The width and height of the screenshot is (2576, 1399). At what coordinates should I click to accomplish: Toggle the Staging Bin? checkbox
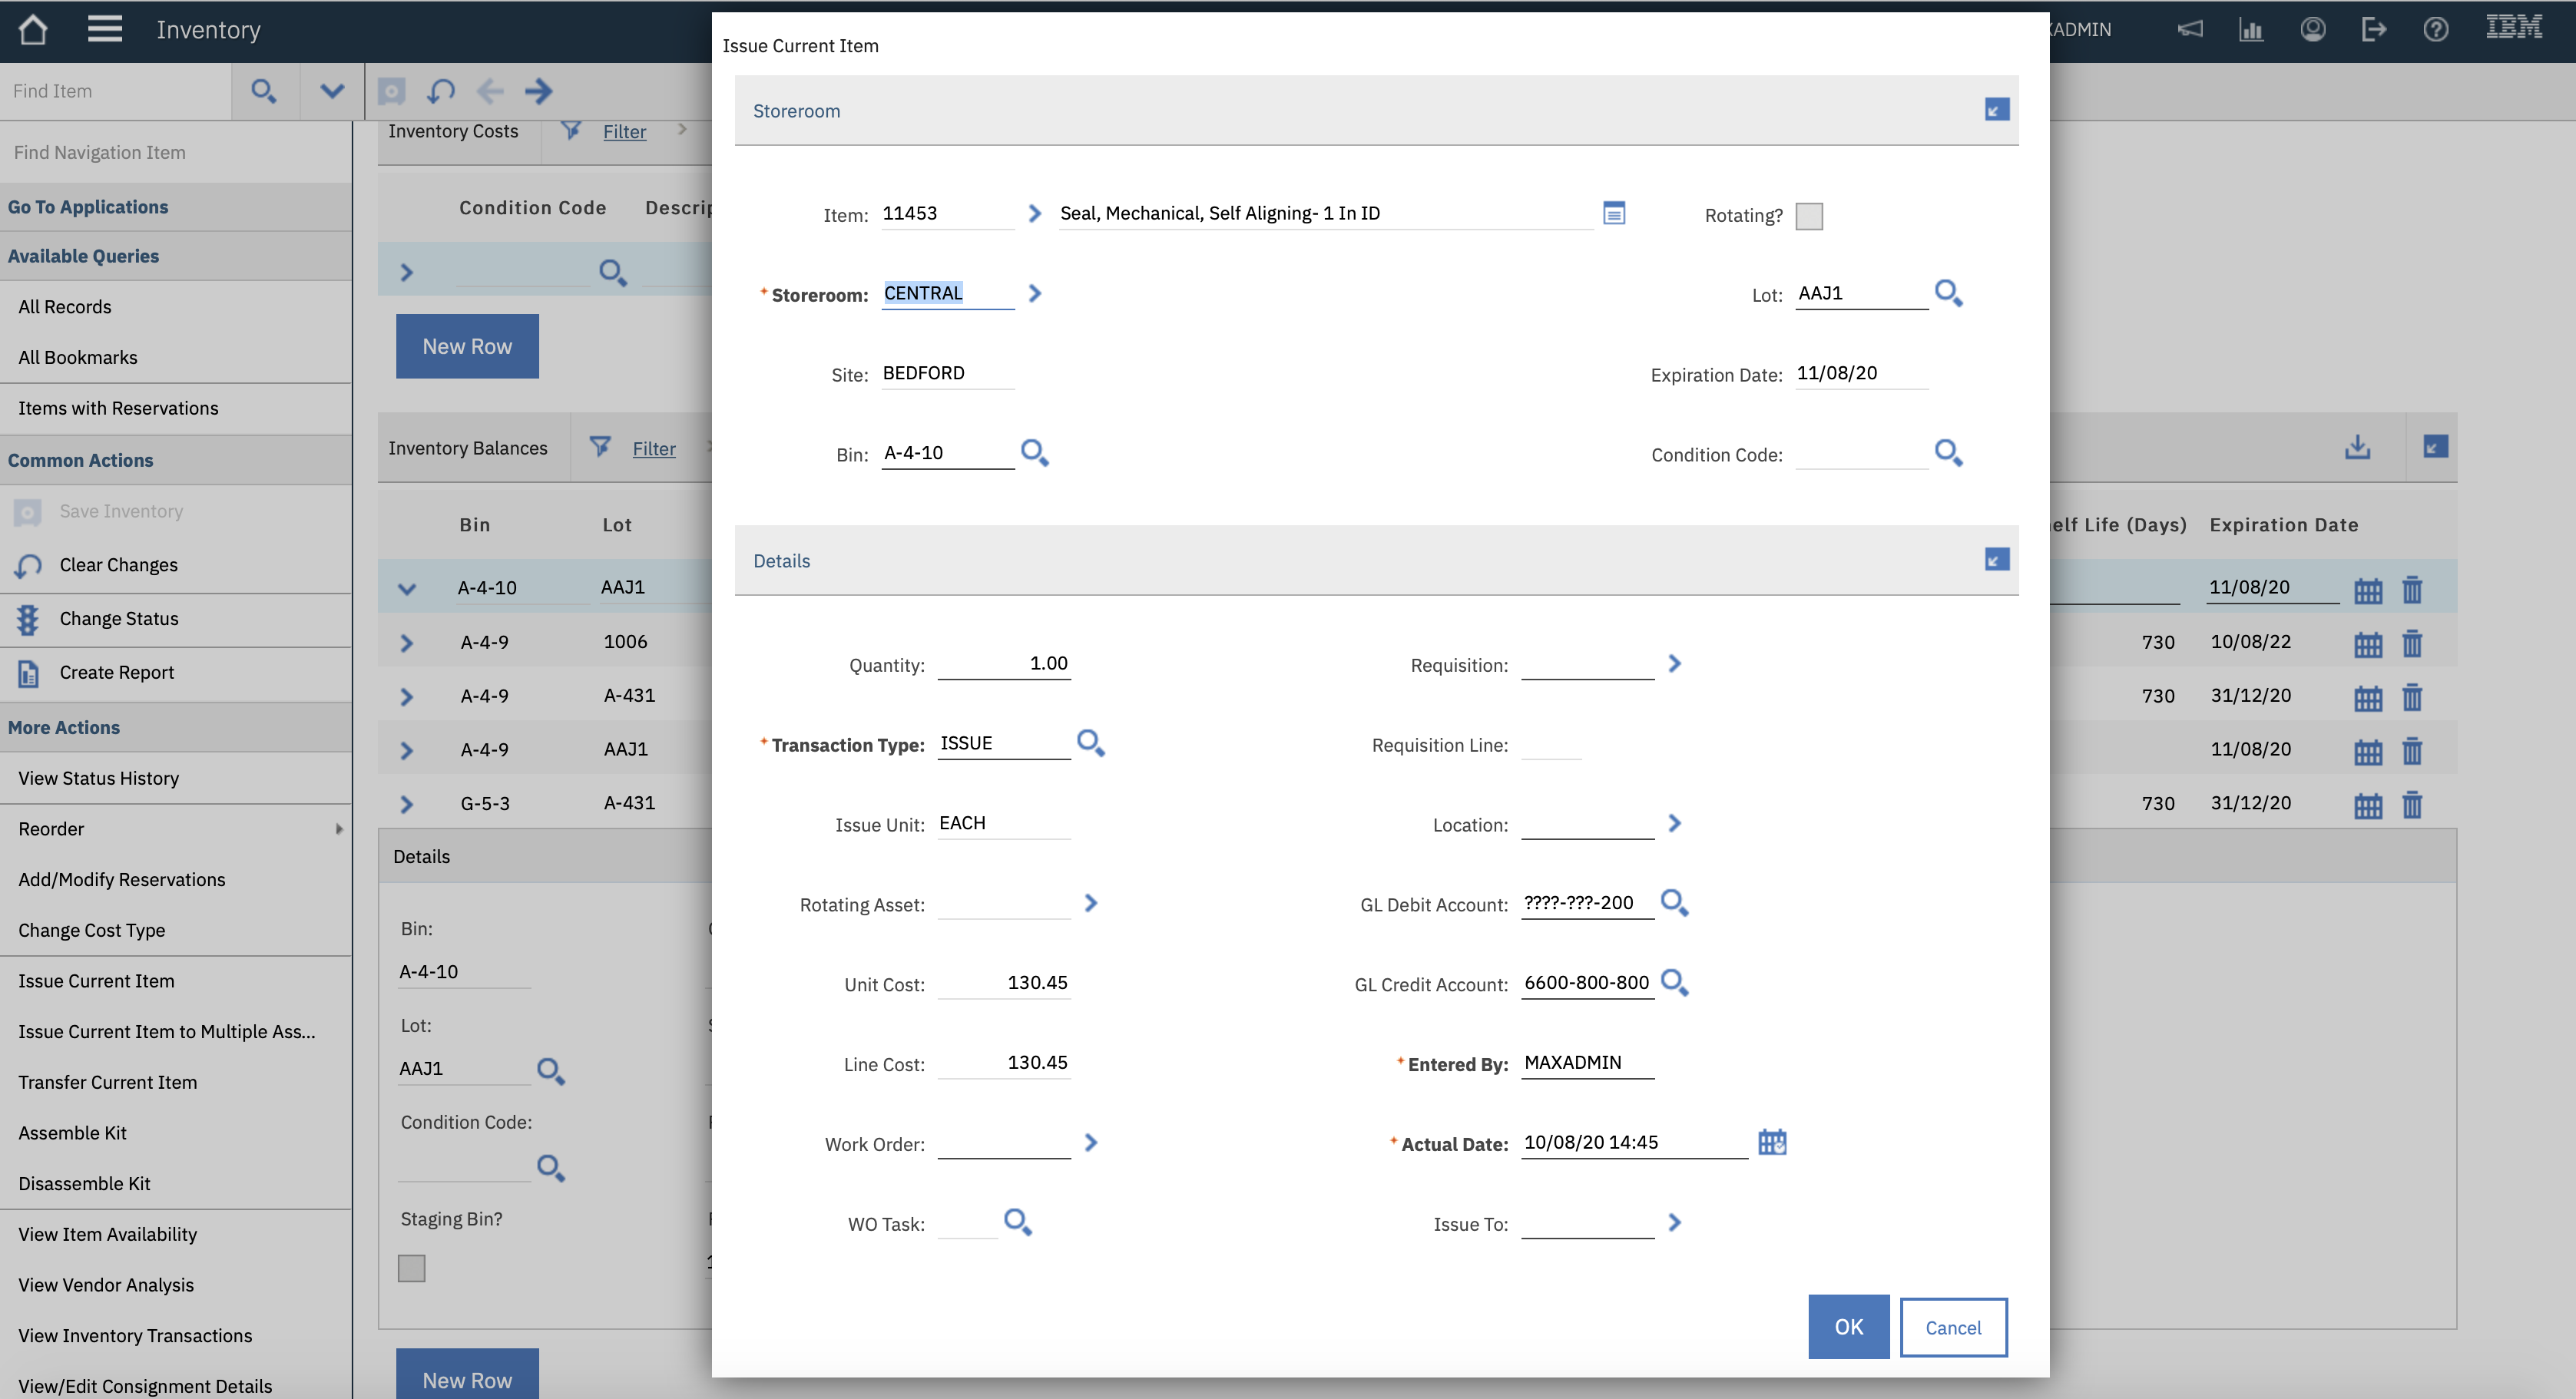pos(411,1268)
